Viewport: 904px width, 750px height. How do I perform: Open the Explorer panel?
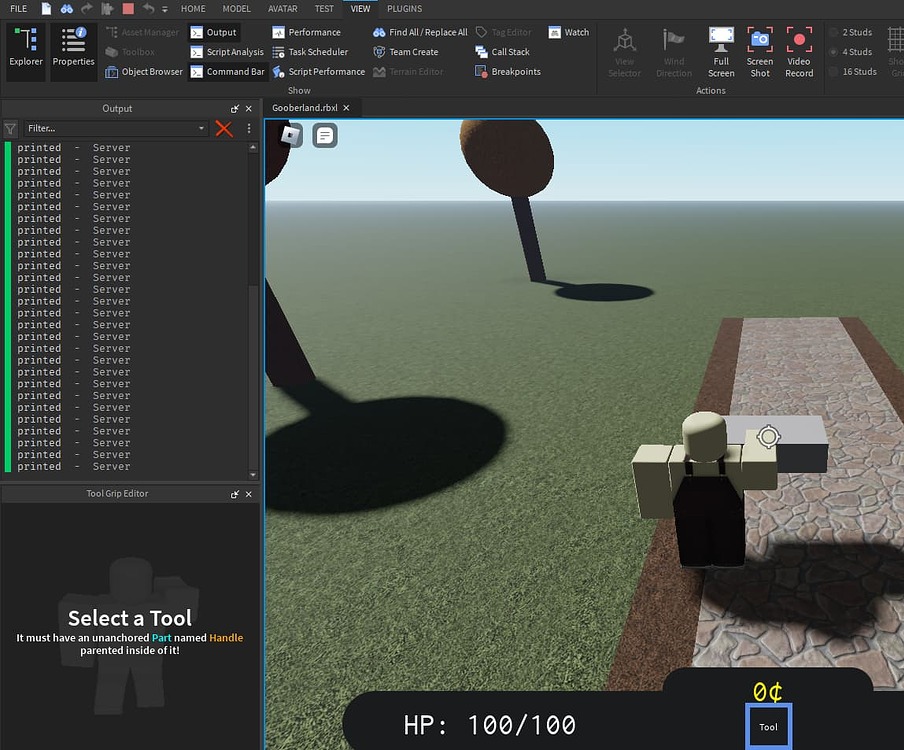pyautogui.click(x=26, y=51)
